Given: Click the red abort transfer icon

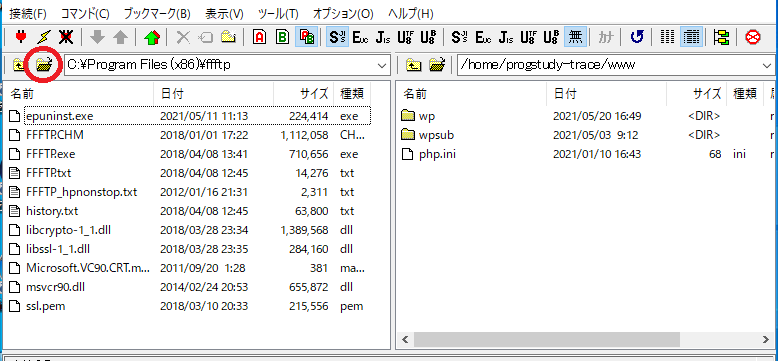Looking at the screenshot, I should tap(753, 37).
